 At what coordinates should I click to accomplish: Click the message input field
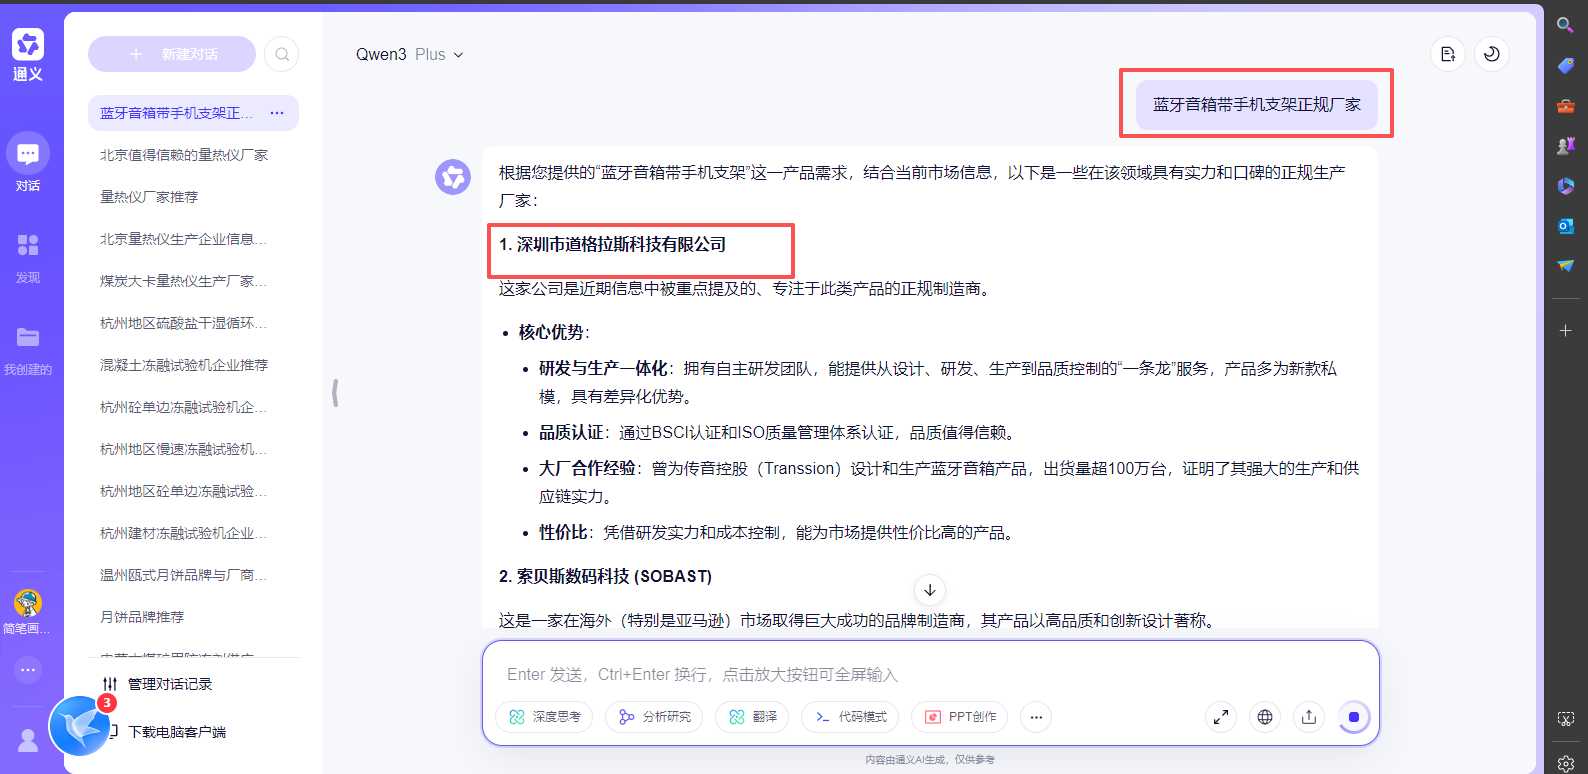[x=930, y=674]
